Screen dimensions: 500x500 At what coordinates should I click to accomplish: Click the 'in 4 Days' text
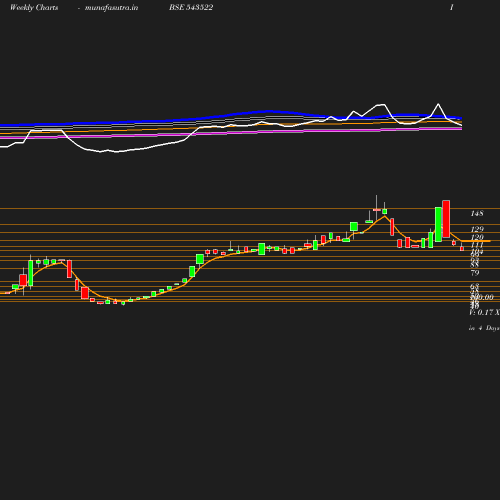tap(484, 328)
